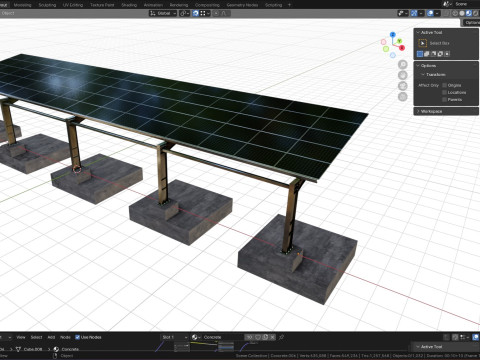This screenshot has width=480, height=360.
Task: Toggle the snapping magnet icon
Action: click(196, 13)
